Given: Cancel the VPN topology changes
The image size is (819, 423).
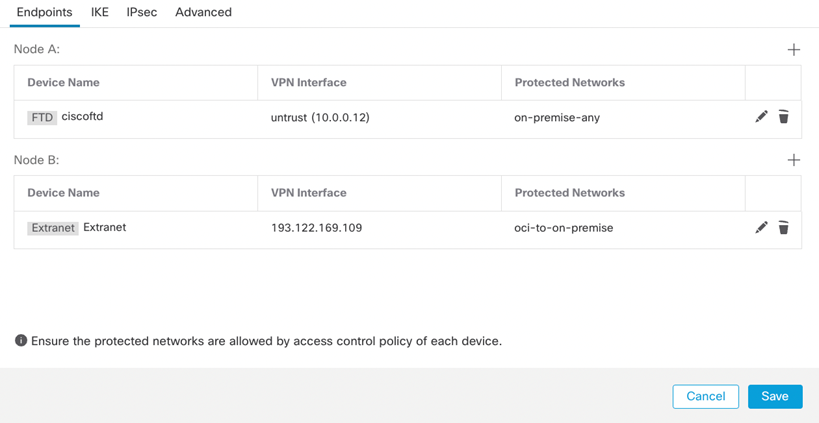Looking at the screenshot, I should [705, 396].
